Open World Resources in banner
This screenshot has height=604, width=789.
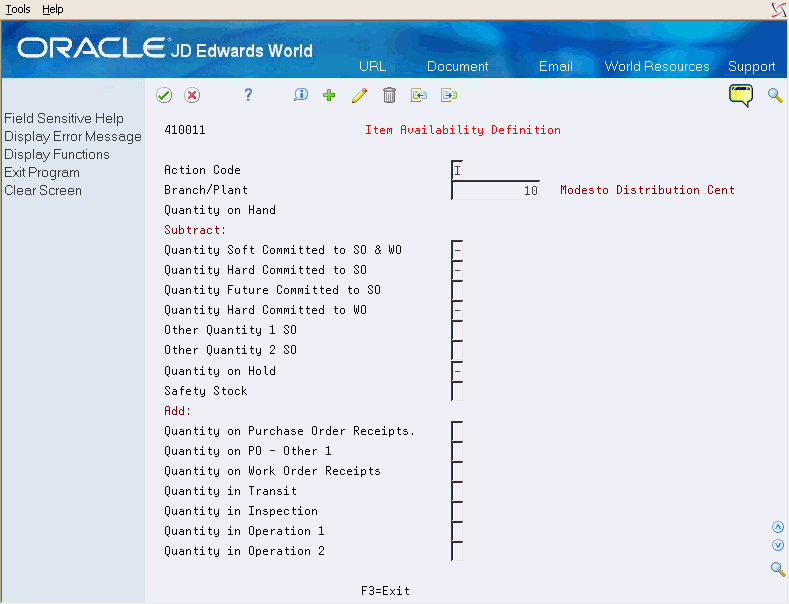pos(657,66)
